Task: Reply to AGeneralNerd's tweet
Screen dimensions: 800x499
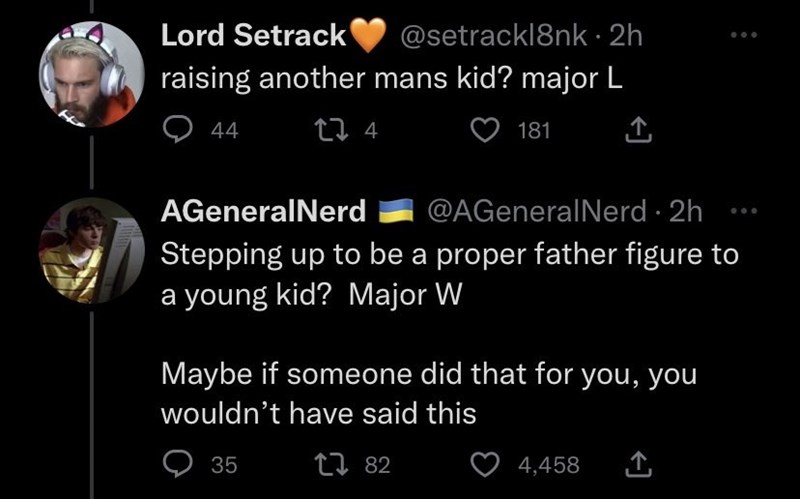Action: 179,463
